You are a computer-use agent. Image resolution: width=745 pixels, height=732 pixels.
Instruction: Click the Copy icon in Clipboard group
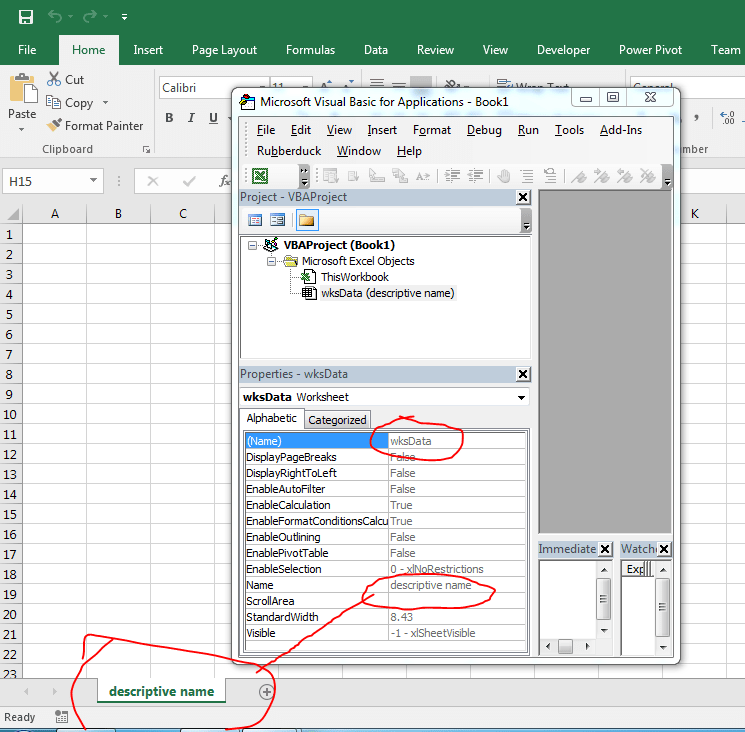click(x=53, y=102)
